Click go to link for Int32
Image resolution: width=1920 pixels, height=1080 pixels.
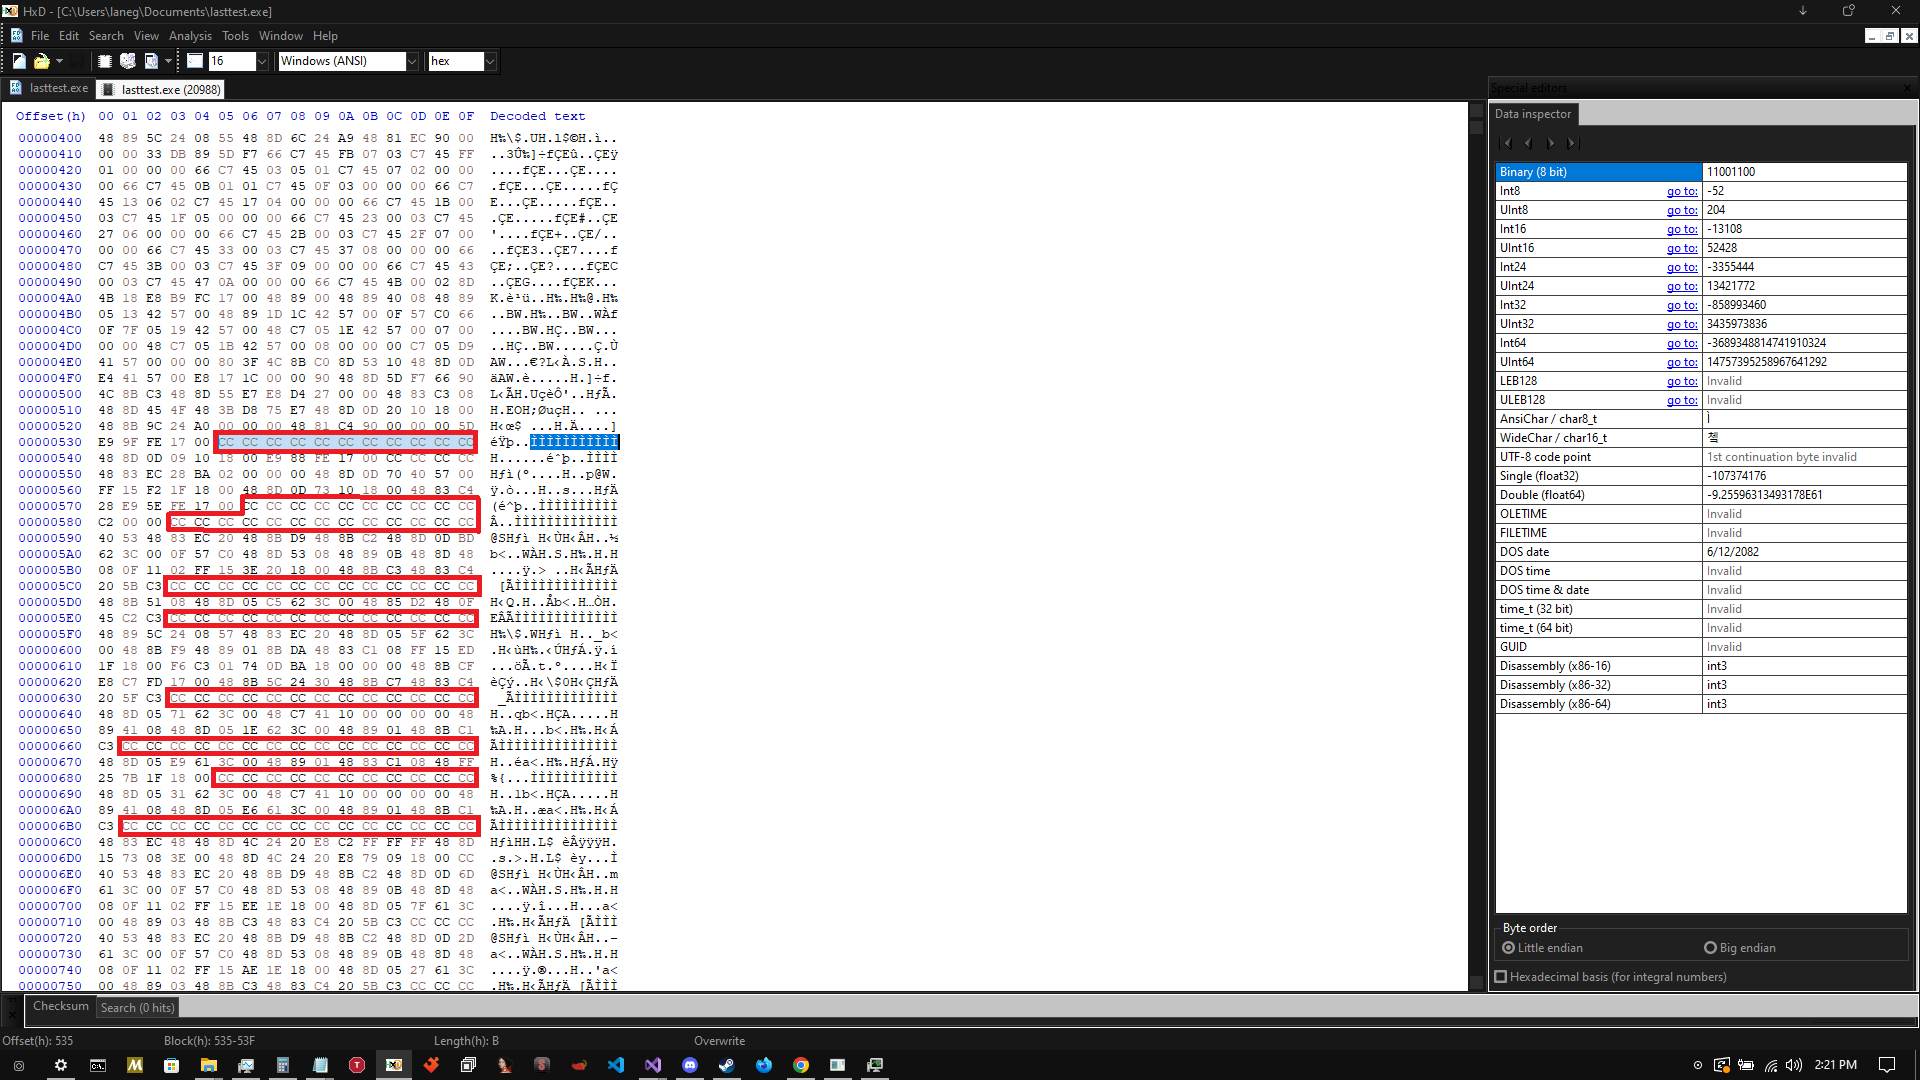[x=1681, y=305]
